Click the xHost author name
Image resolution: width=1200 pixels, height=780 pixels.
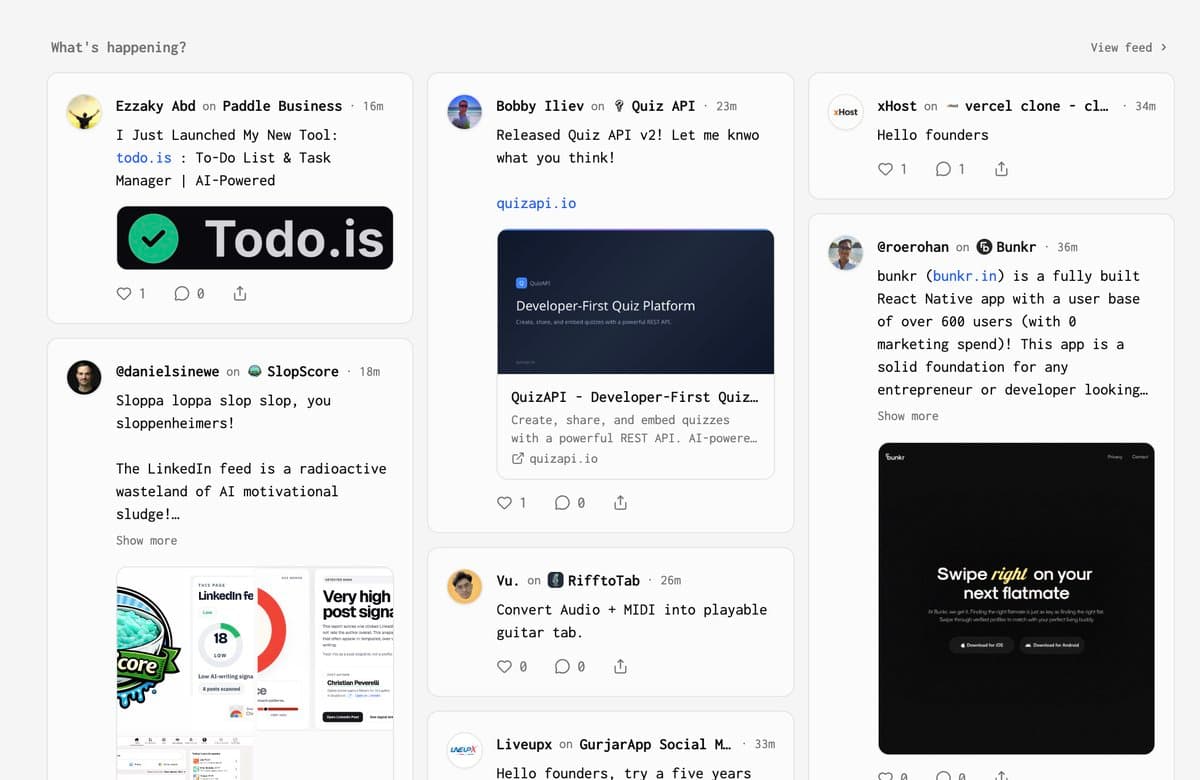(x=897, y=106)
